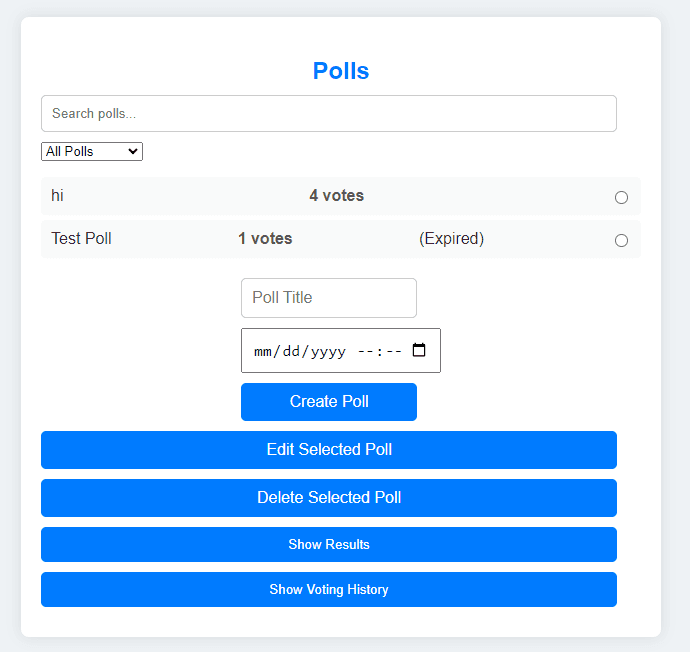Open the calendar picker icon in date field

[x=419, y=351]
